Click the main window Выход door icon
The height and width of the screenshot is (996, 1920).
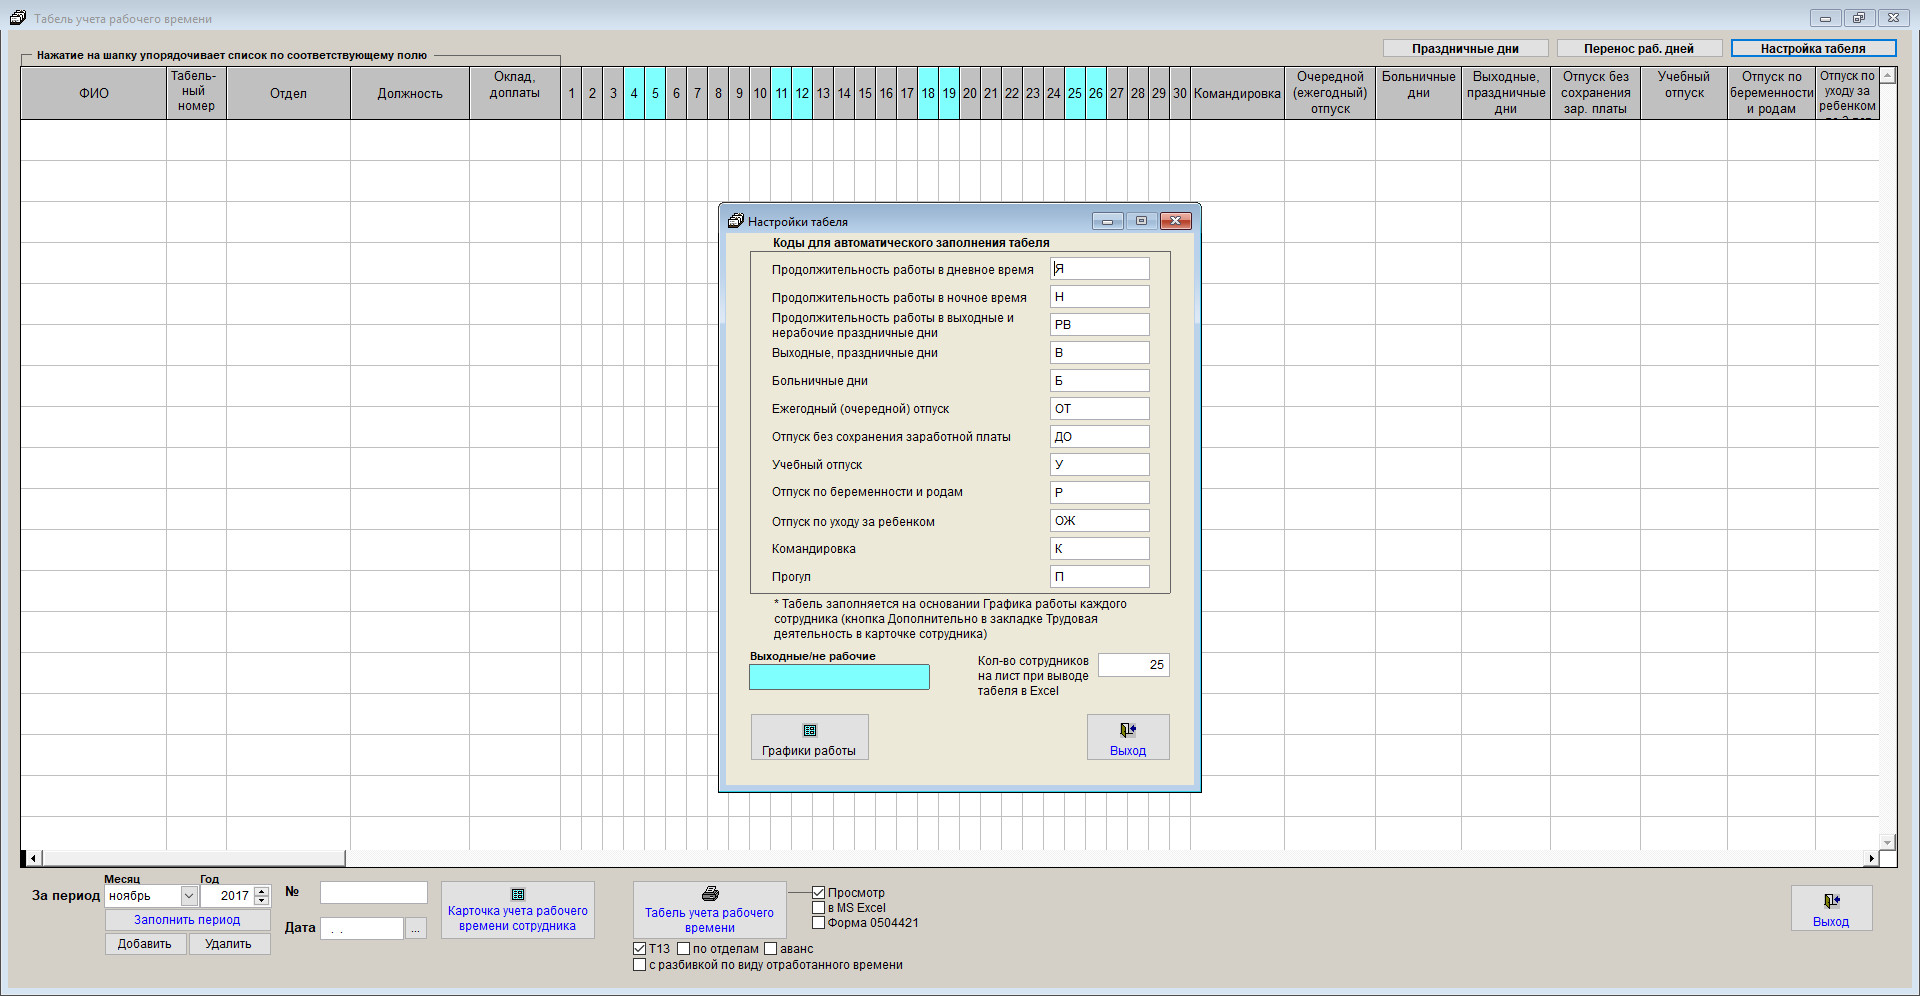point(1830,901)
